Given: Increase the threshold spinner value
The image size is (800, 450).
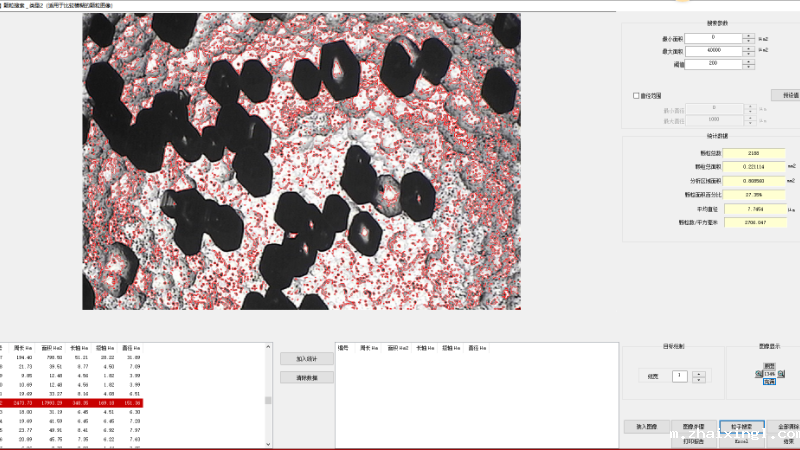Looking at the screenshot, I should tap(747, 61).
